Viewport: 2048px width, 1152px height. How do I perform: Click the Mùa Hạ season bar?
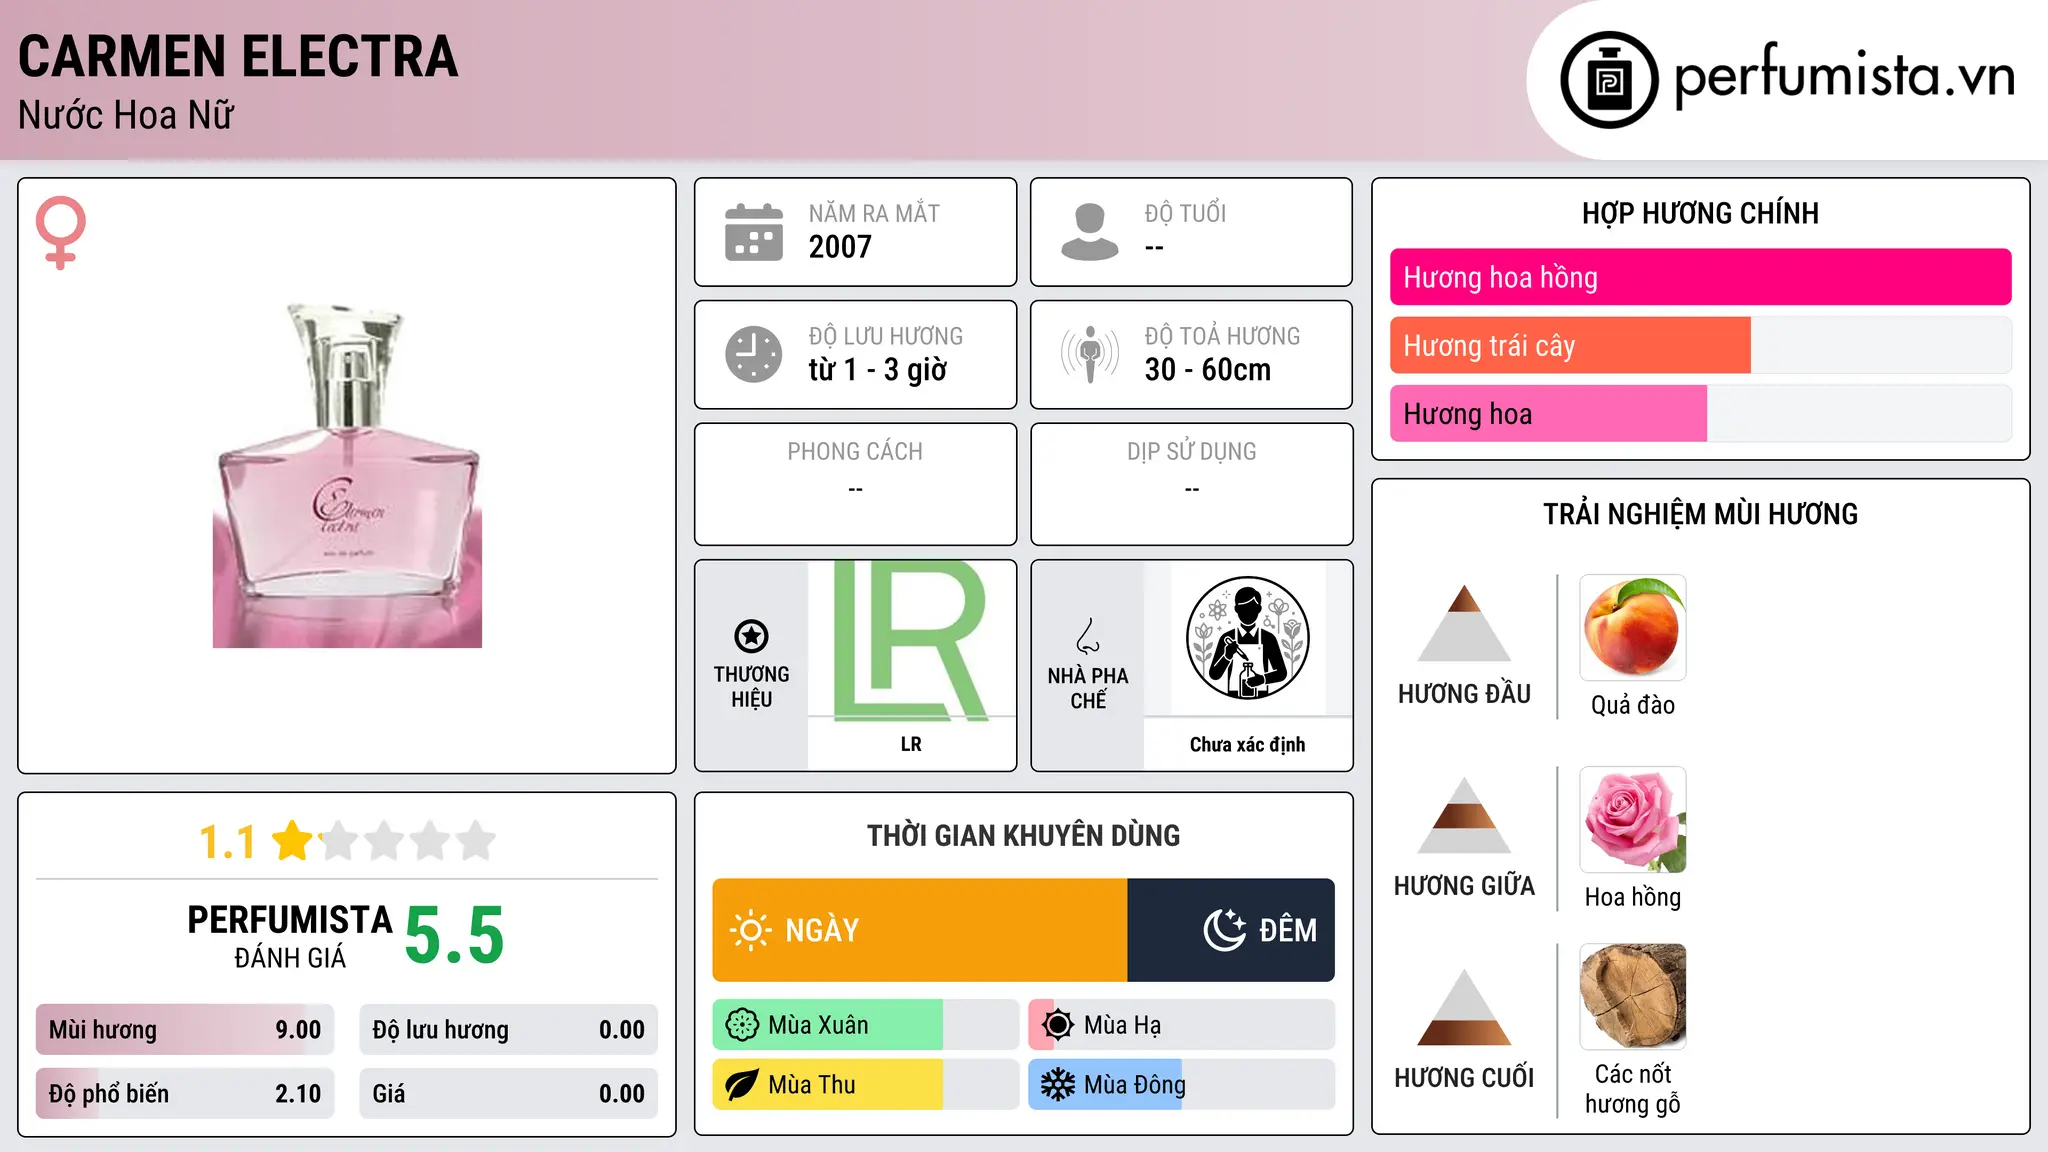click(1182, 1025)
